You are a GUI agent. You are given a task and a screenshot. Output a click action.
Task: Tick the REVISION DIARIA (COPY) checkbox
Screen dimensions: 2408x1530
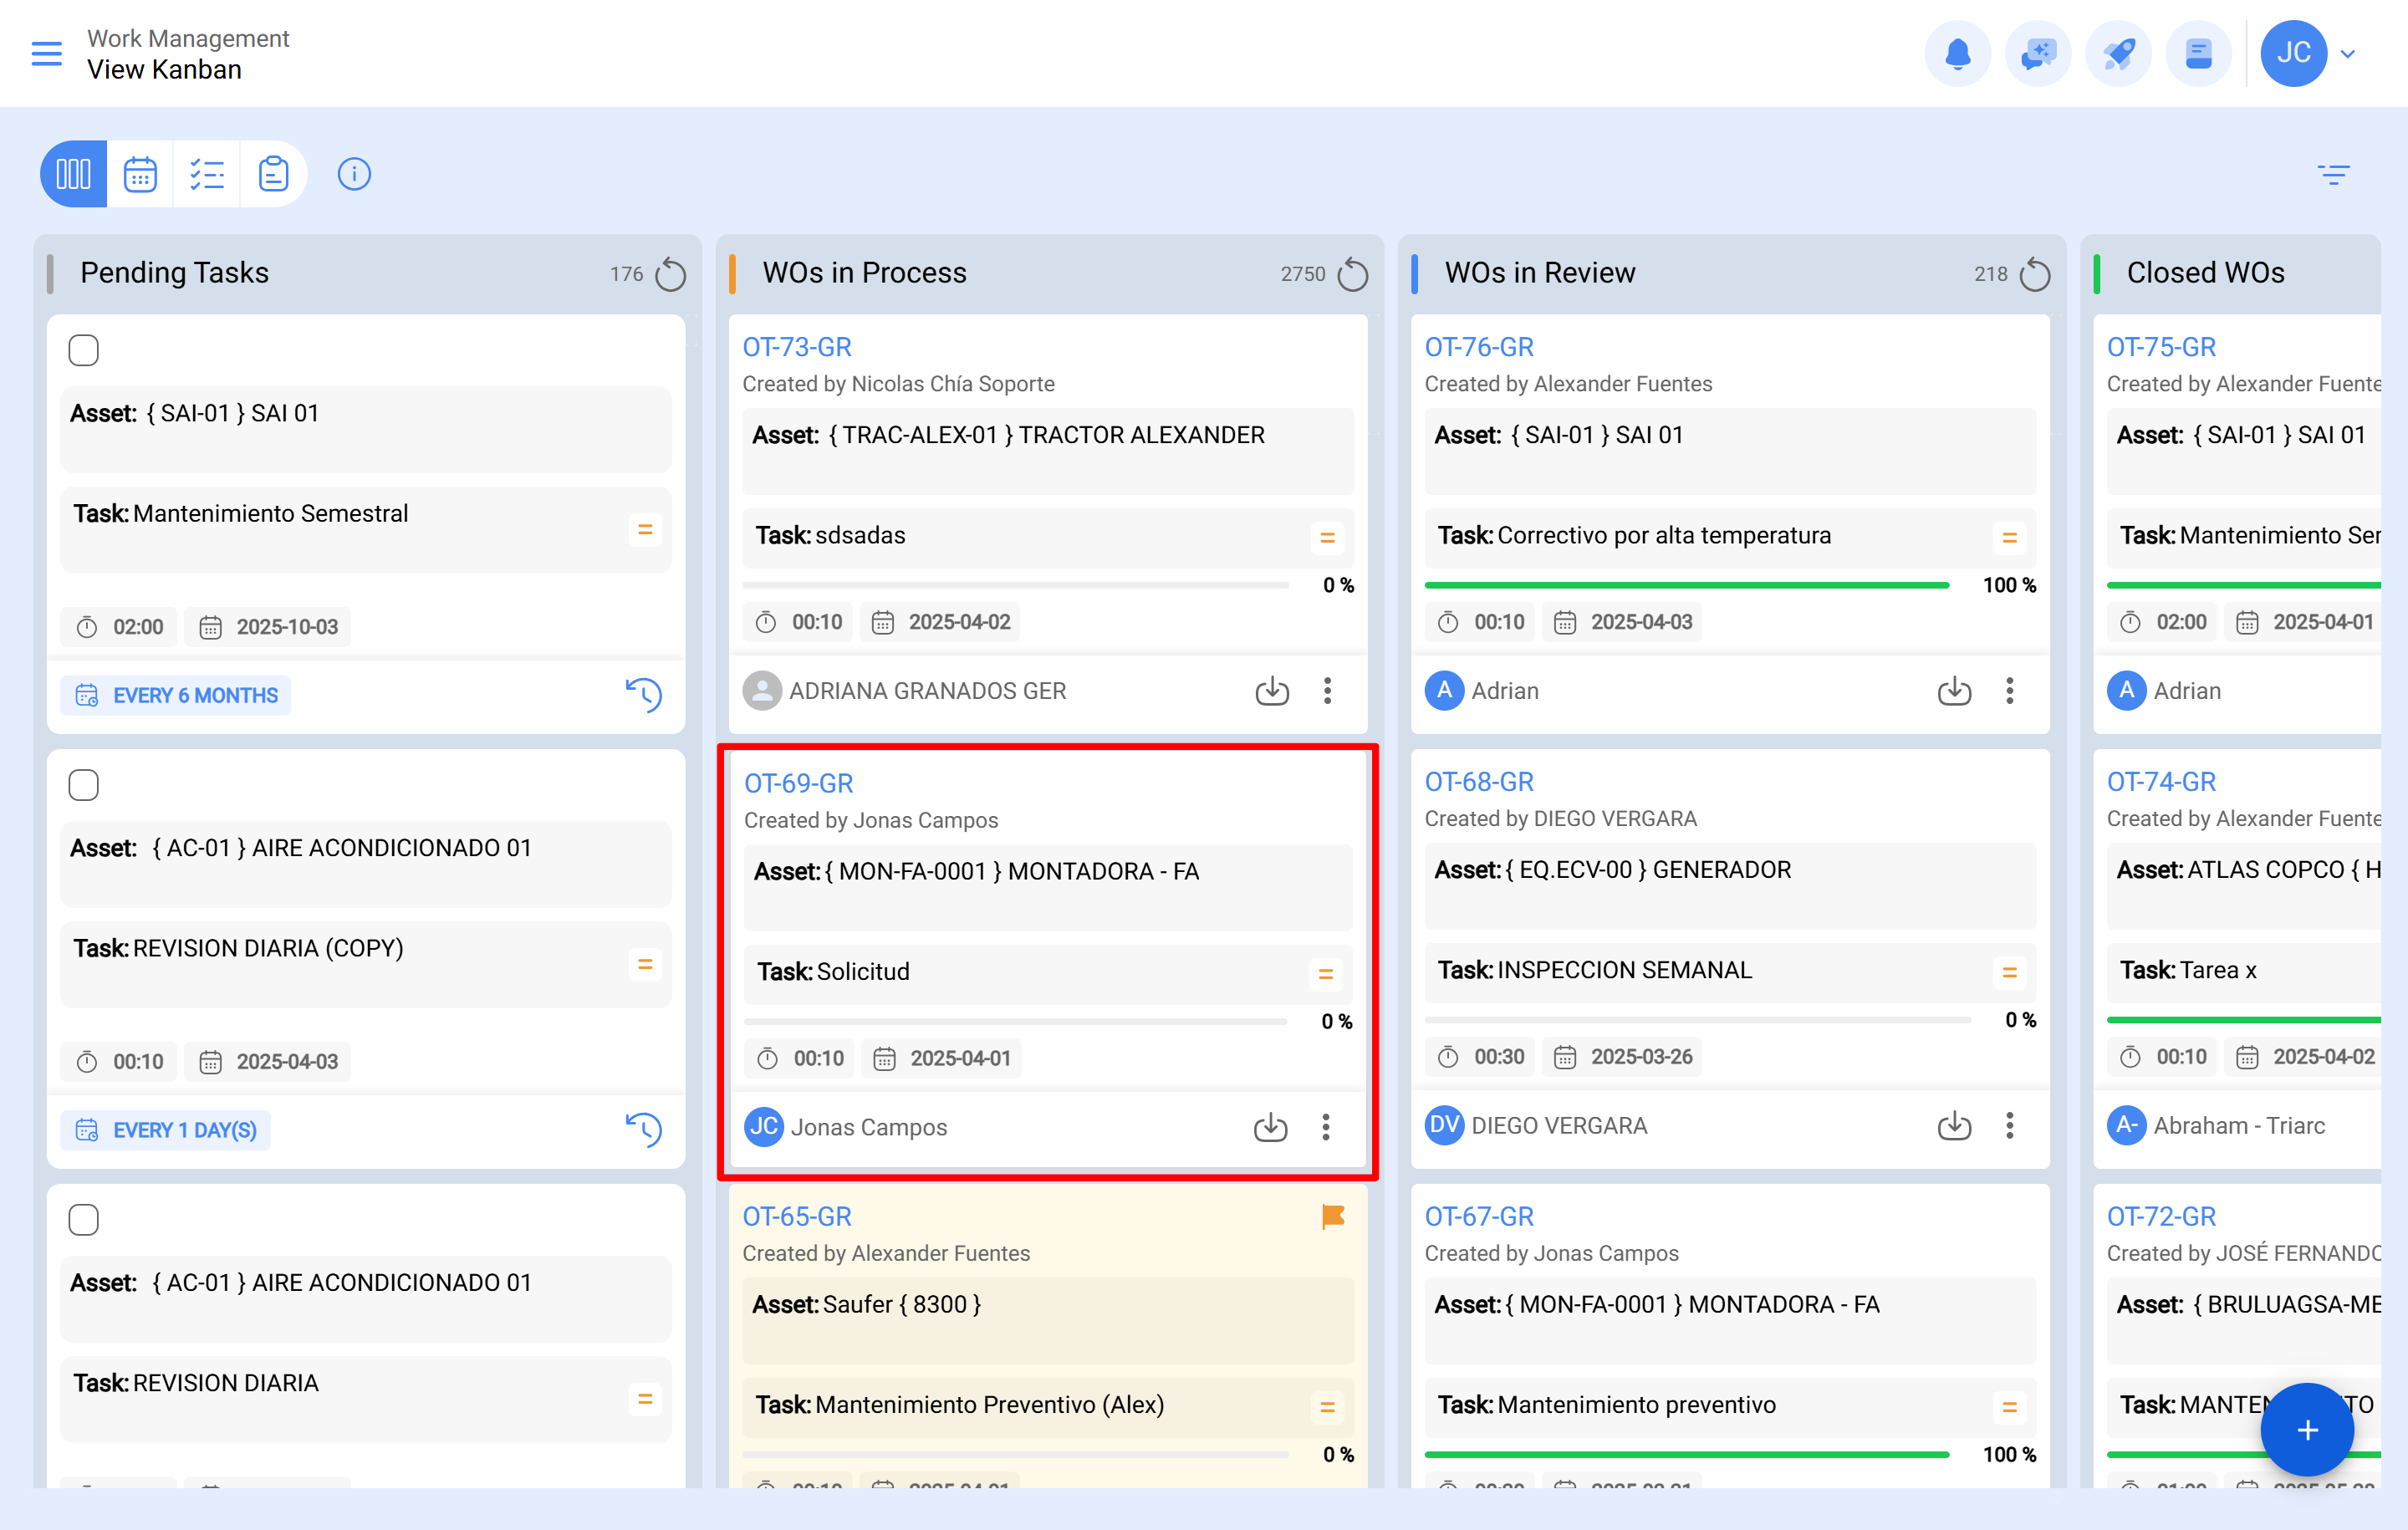tap(84, 785)
